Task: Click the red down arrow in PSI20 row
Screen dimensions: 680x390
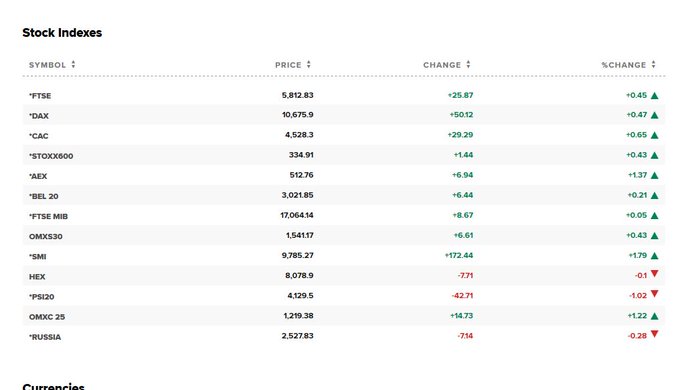Action: tap(654, 294)
